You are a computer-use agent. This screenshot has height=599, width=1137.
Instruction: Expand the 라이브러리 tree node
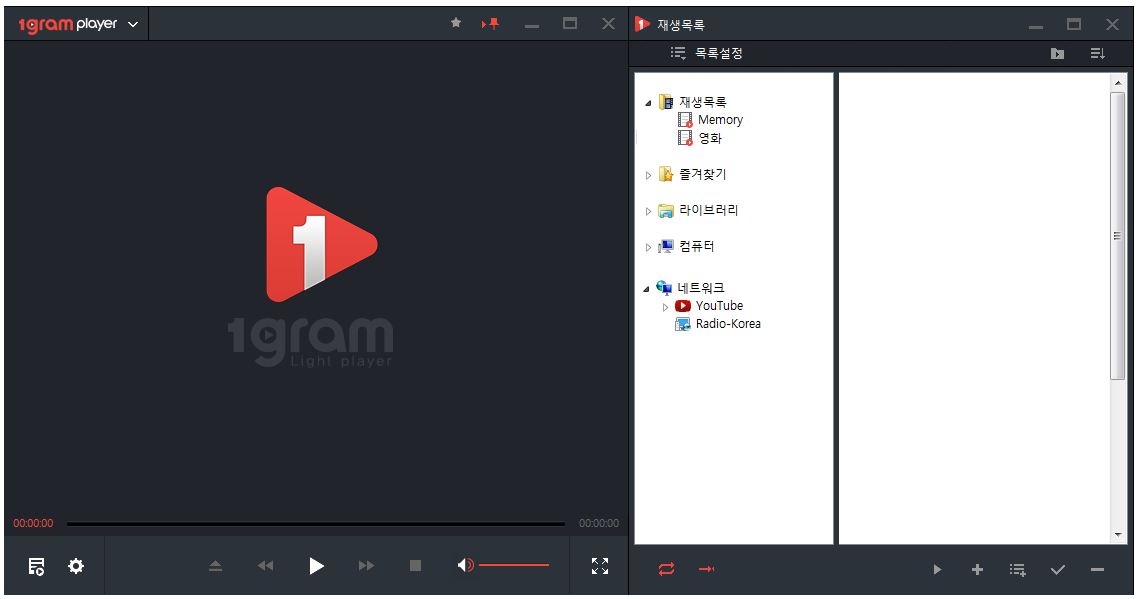[648, 211]
